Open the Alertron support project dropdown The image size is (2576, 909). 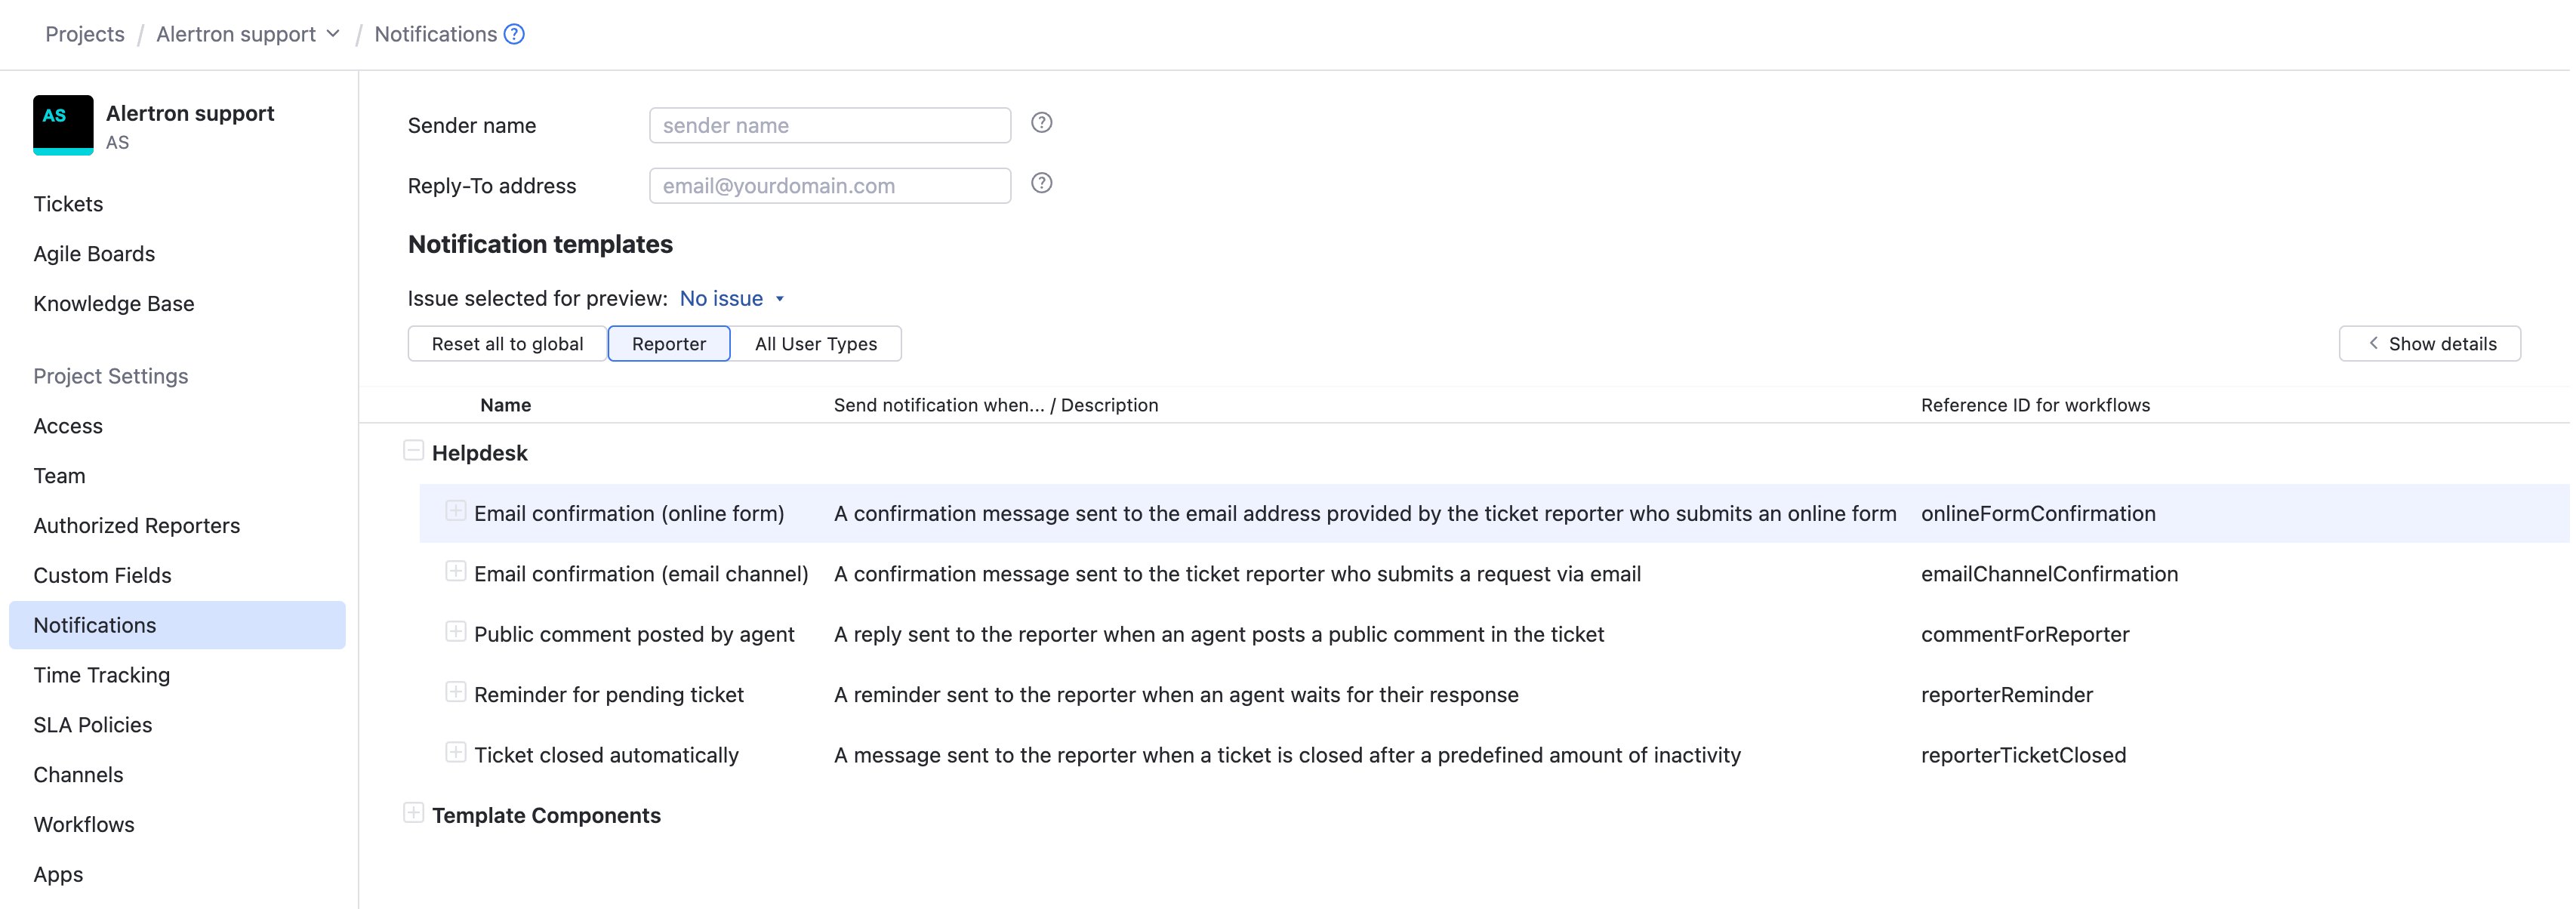[333, 33]
